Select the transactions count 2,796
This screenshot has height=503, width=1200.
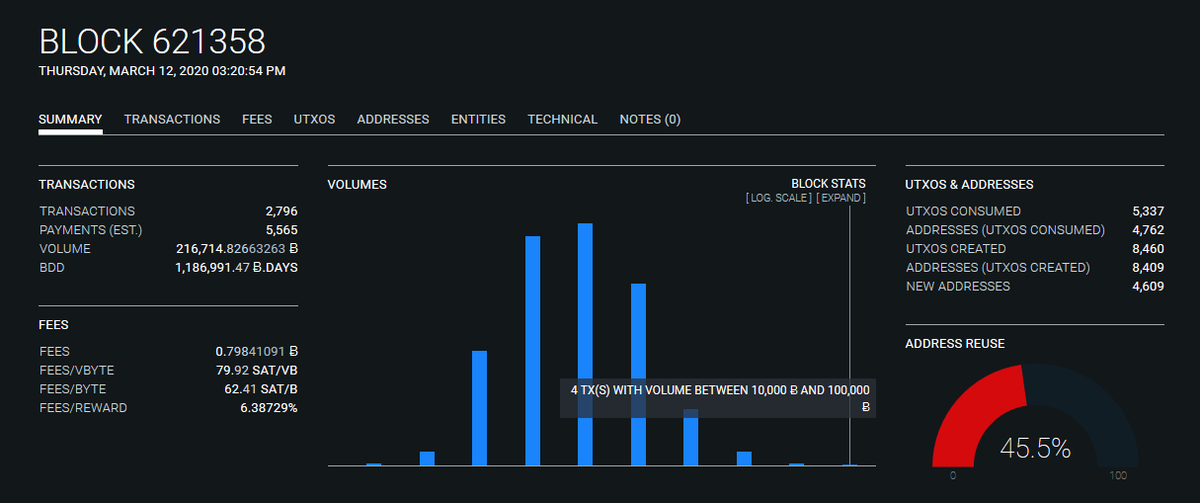pyautogui.click(x=281, y=211)
